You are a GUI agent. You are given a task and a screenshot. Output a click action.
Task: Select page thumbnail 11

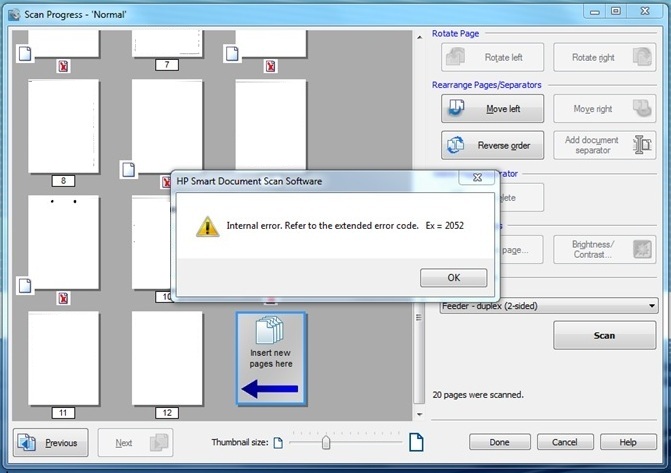click(63, 358)
